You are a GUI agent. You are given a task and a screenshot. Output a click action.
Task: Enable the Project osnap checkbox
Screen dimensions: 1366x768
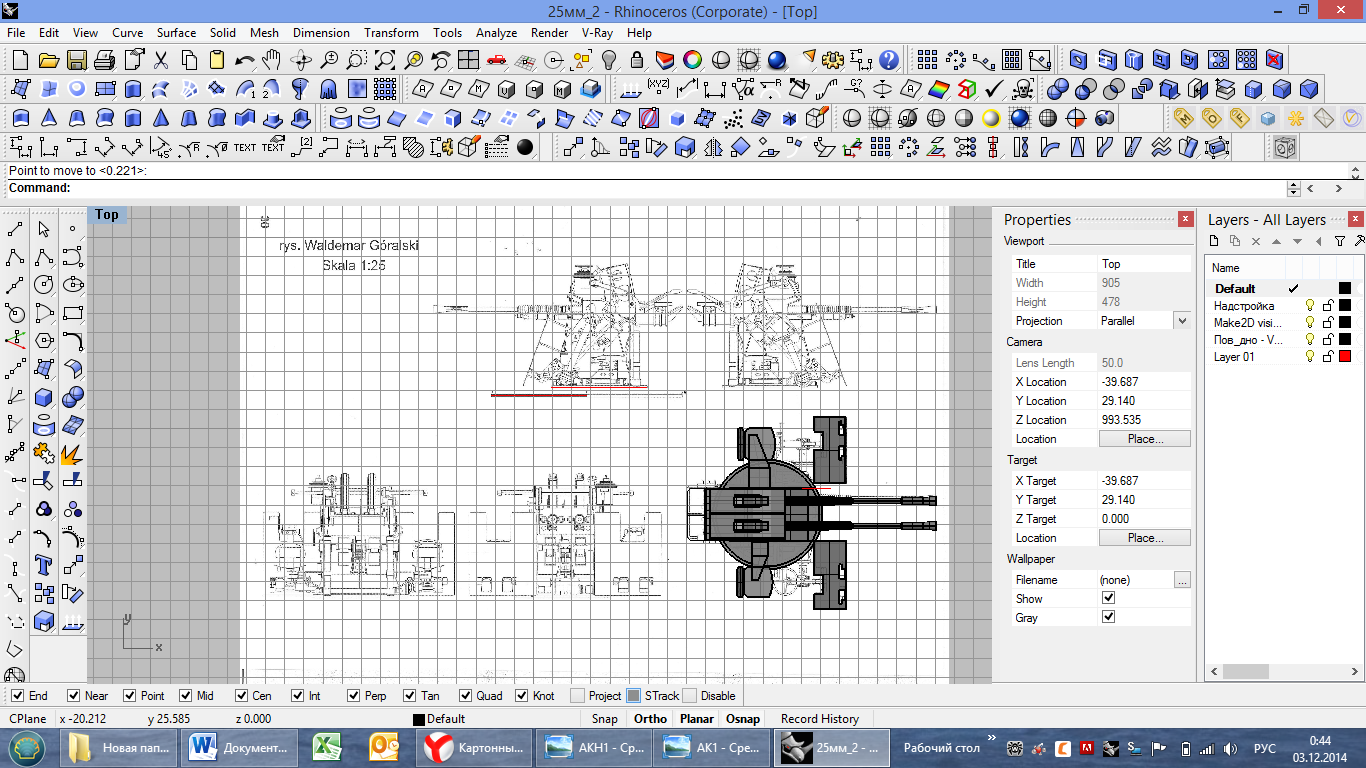pos(577,696)
